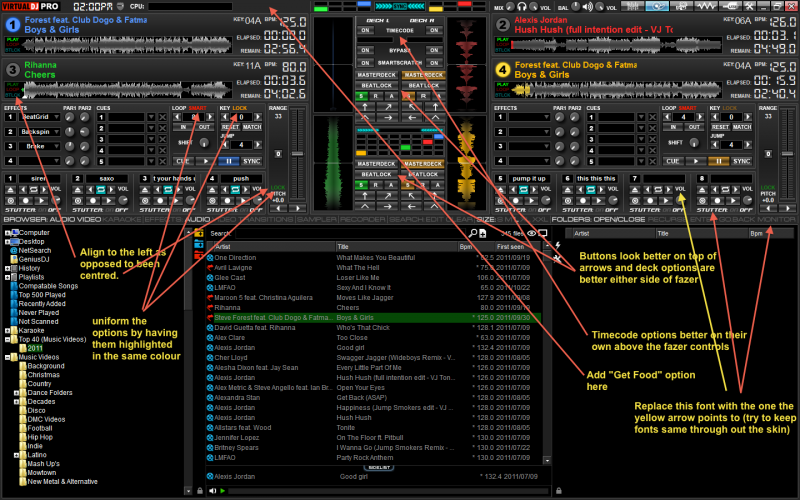Viewport: 800px width, 500px height.
Task: Delete cue 3 with the X on right deck
Action: [x=652, y=139]
